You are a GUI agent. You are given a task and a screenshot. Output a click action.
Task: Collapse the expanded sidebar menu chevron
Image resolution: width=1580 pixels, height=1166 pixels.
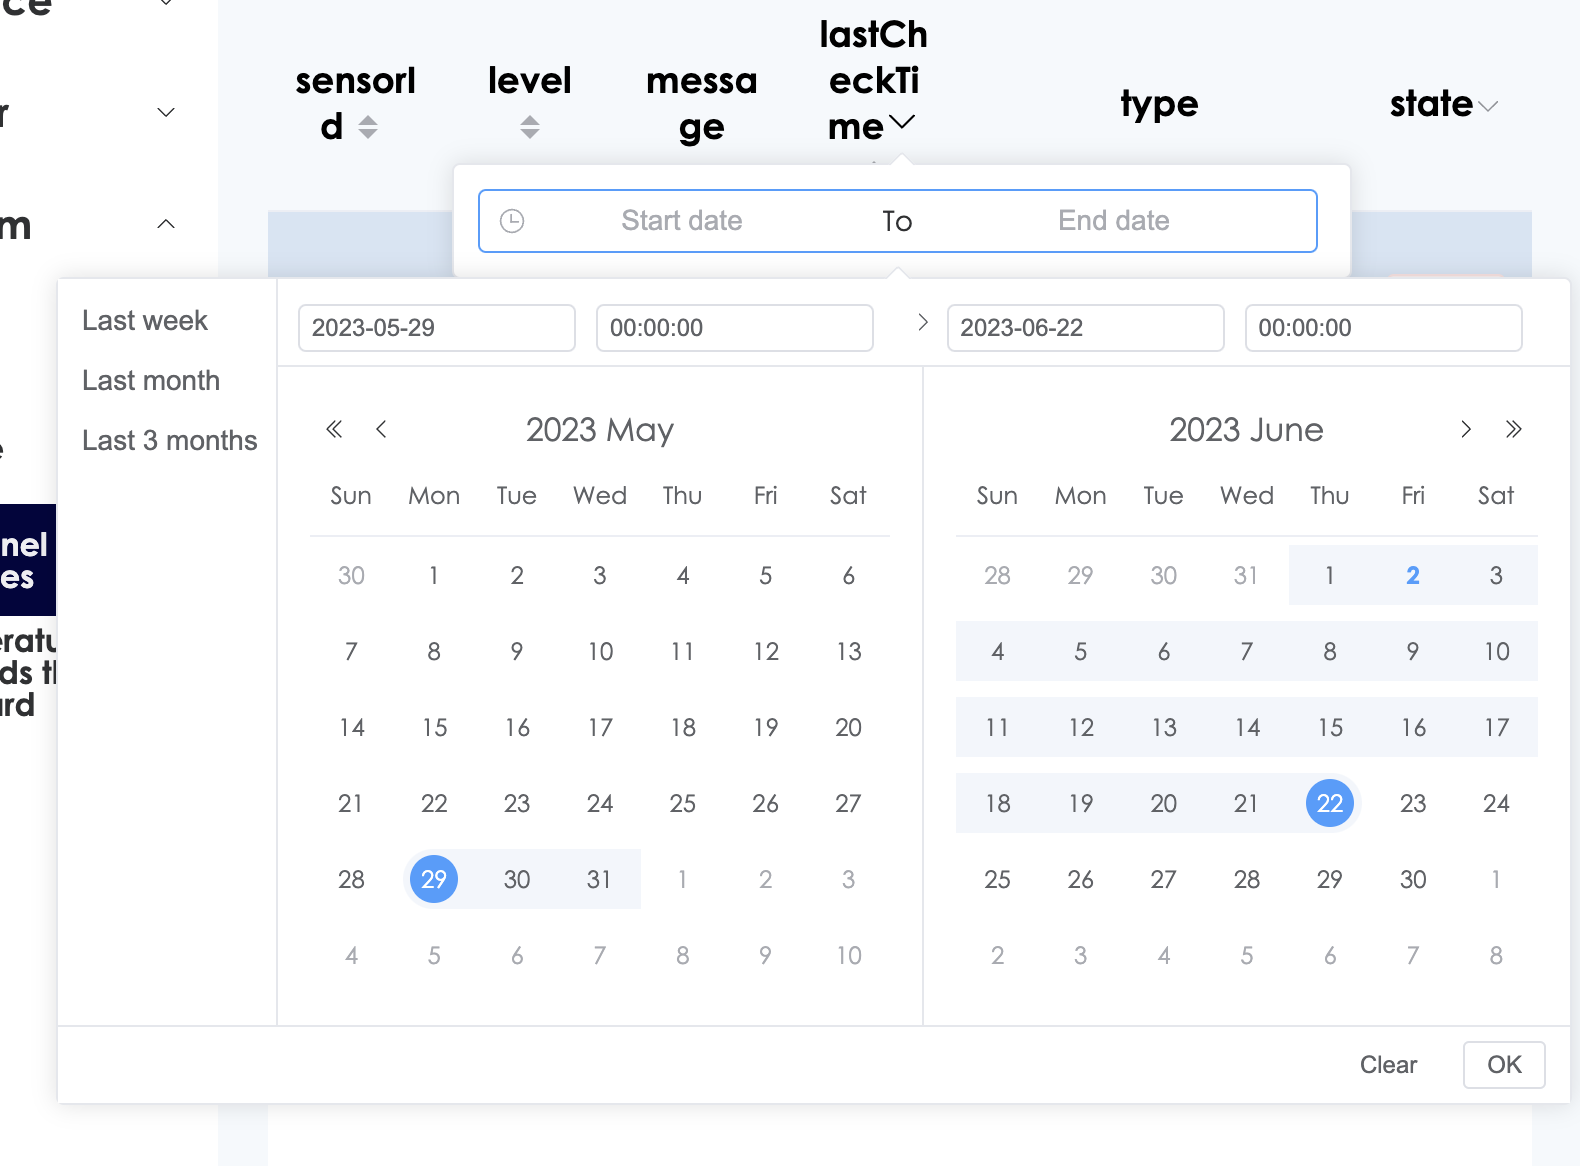point(167,224)
